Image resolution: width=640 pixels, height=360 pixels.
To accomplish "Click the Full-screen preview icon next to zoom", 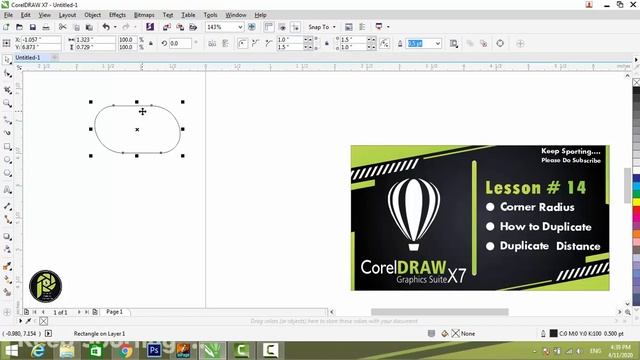I will click(x=252, y=27).
